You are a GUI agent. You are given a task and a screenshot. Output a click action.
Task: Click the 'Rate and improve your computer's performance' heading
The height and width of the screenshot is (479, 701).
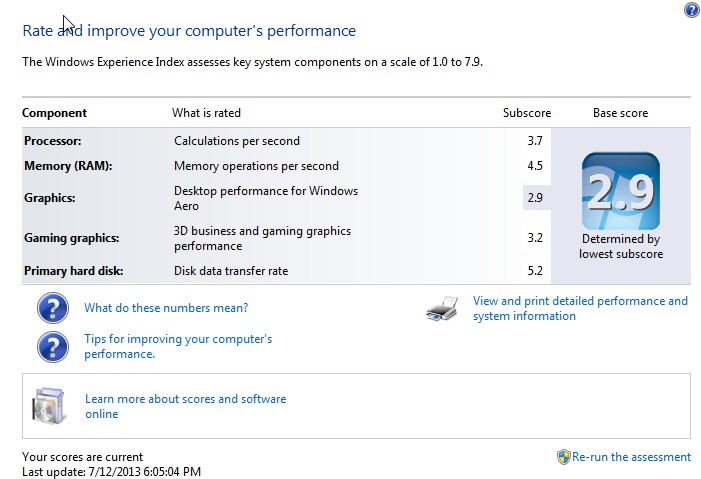pos(189,30)
